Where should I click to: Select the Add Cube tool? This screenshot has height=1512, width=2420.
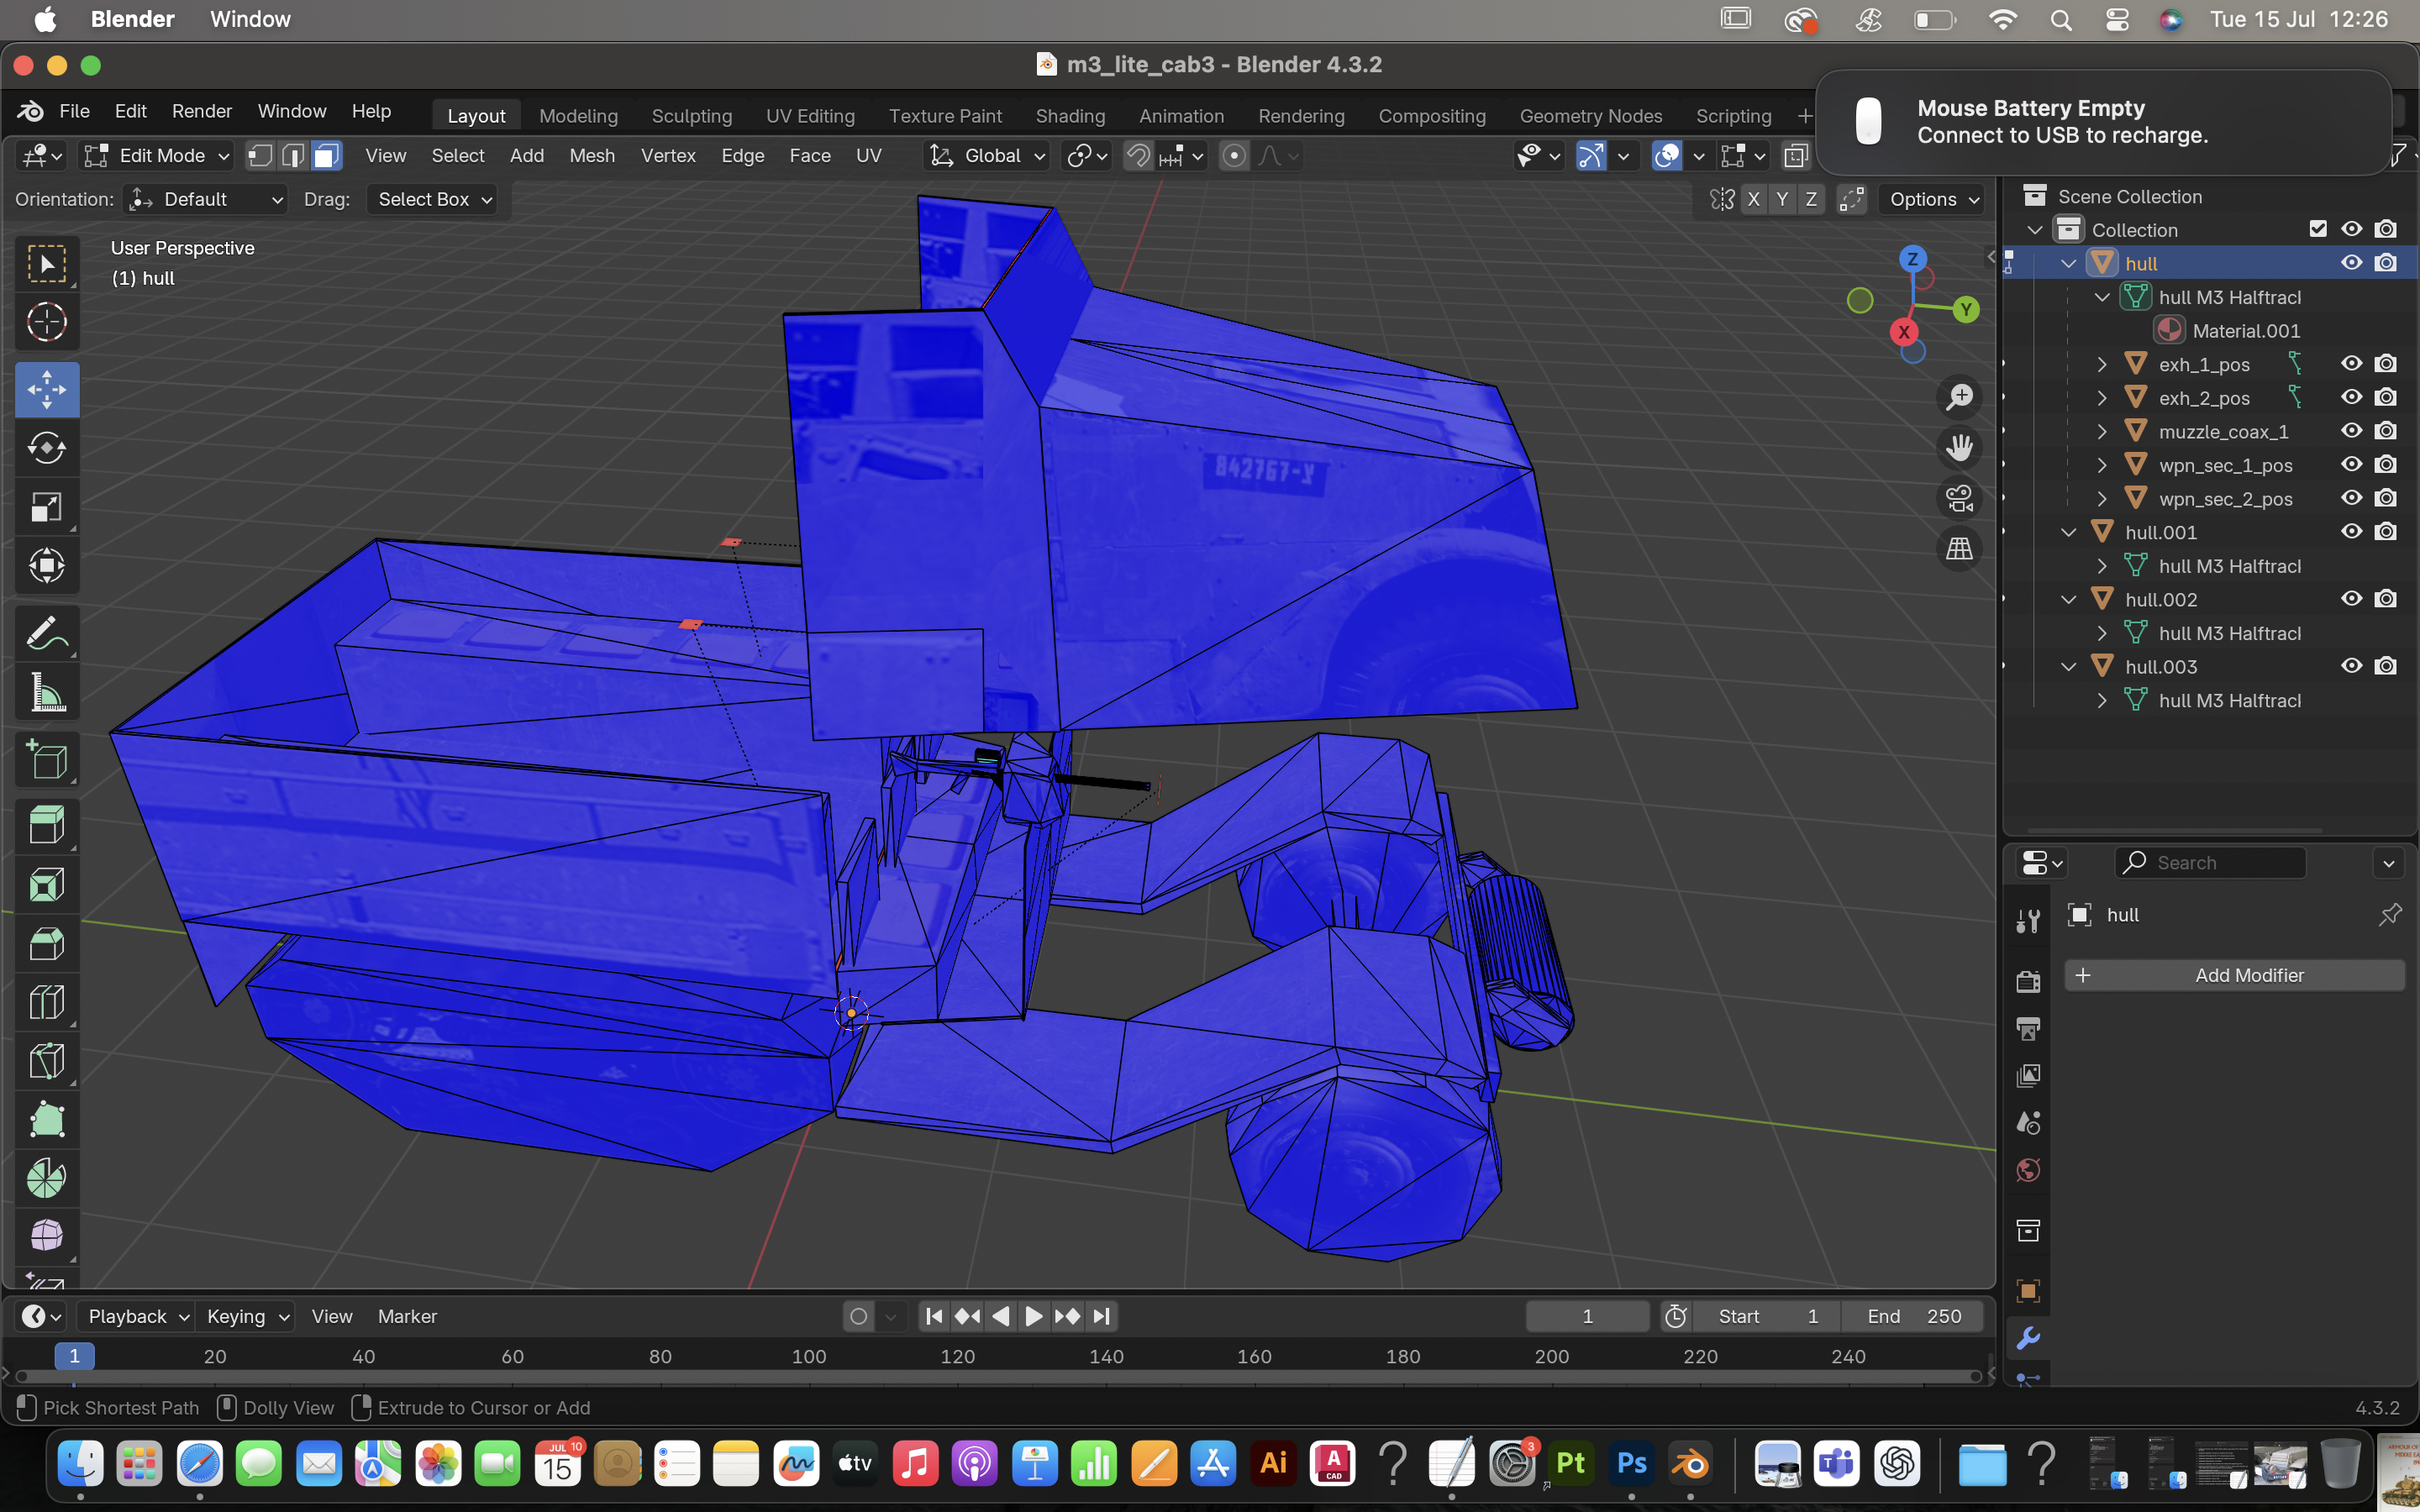pyautogui.click(x=47, y=760)
